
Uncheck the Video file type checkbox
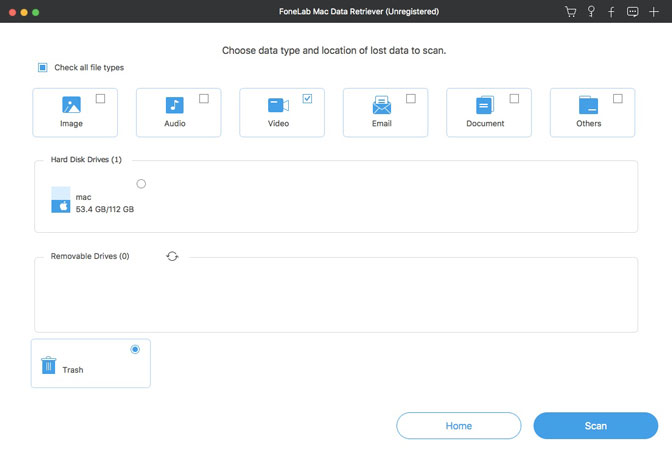click(307, 98)
